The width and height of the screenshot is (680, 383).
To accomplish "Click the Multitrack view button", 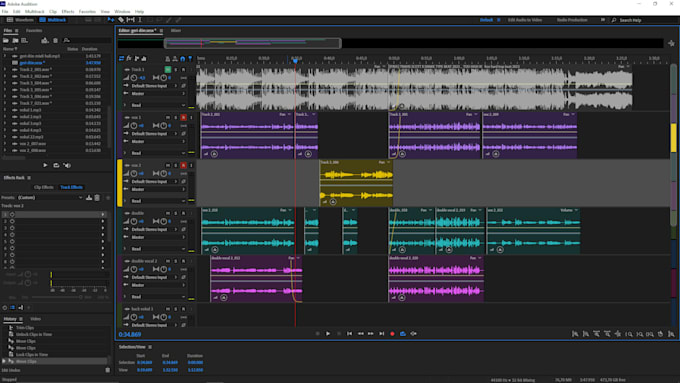I will 53,20.
